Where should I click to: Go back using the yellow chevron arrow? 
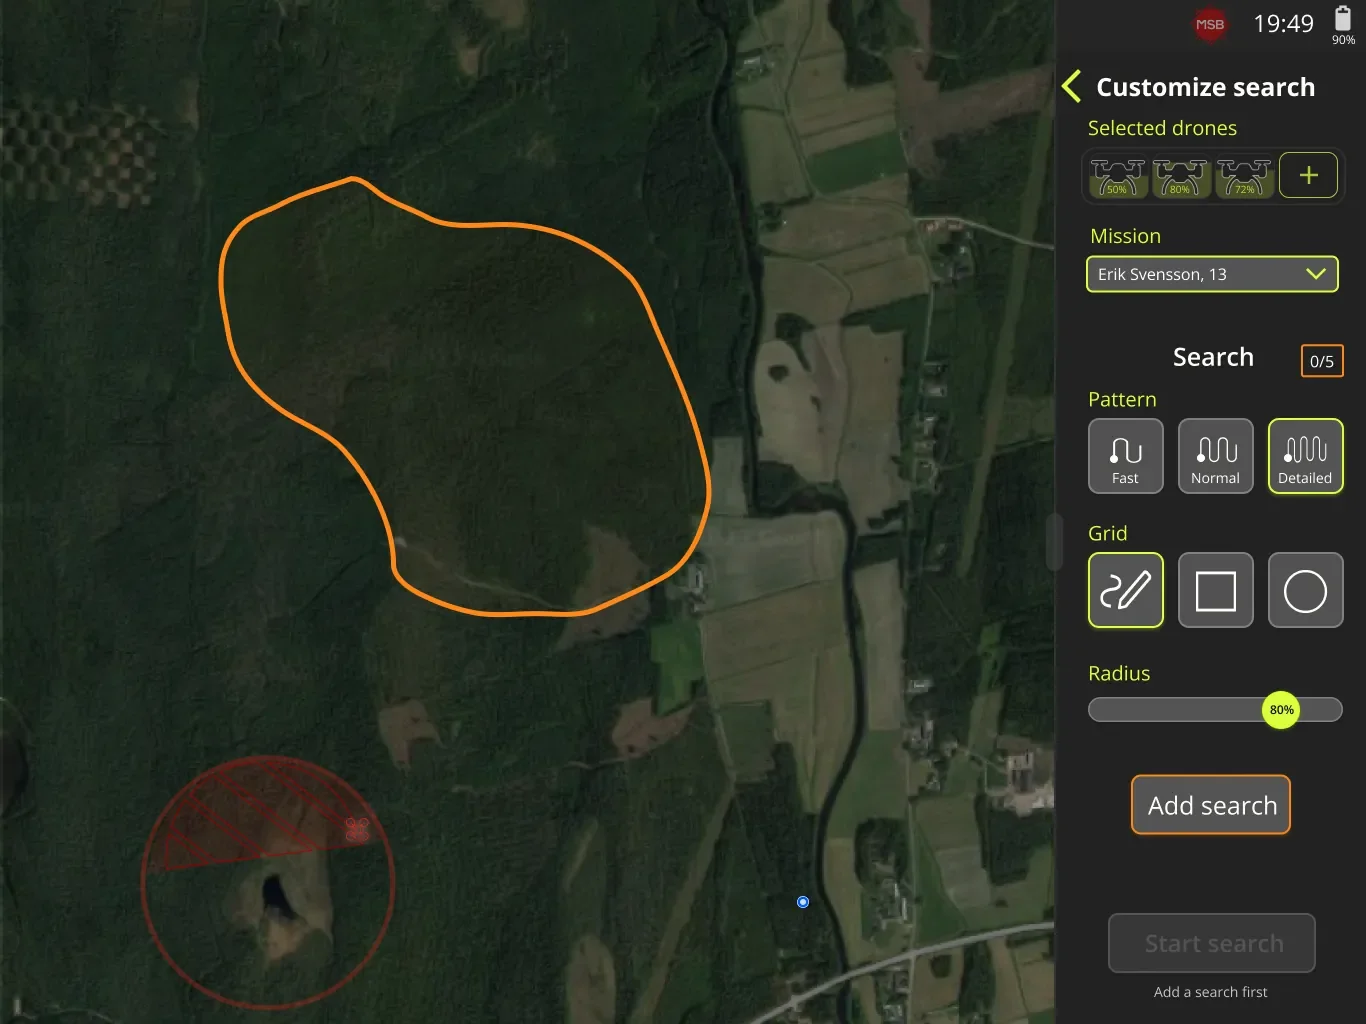click(1071, 87)
